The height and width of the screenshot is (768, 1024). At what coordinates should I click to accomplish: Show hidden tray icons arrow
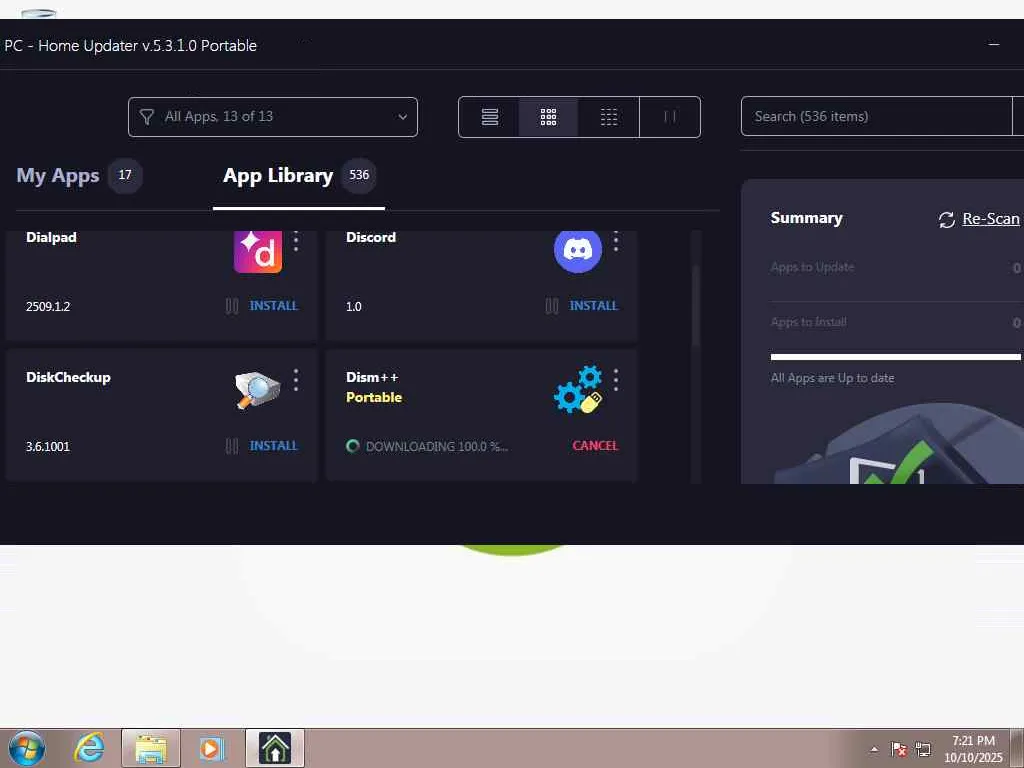tap(874, 749)
